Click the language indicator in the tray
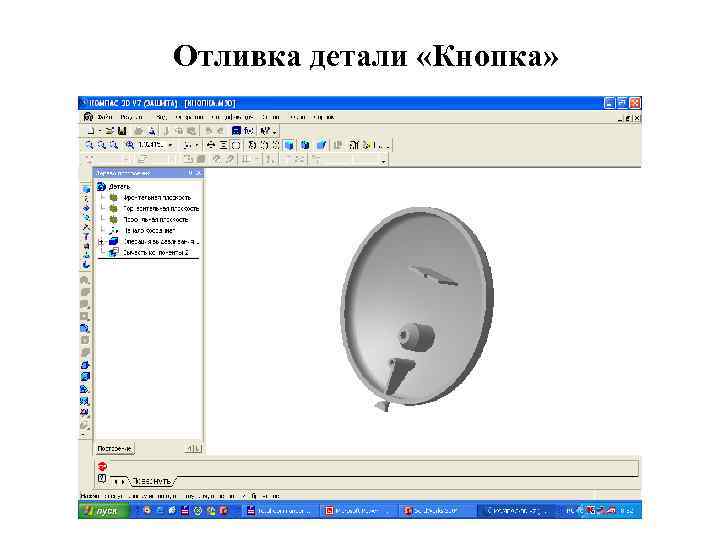 pos(569,510)
